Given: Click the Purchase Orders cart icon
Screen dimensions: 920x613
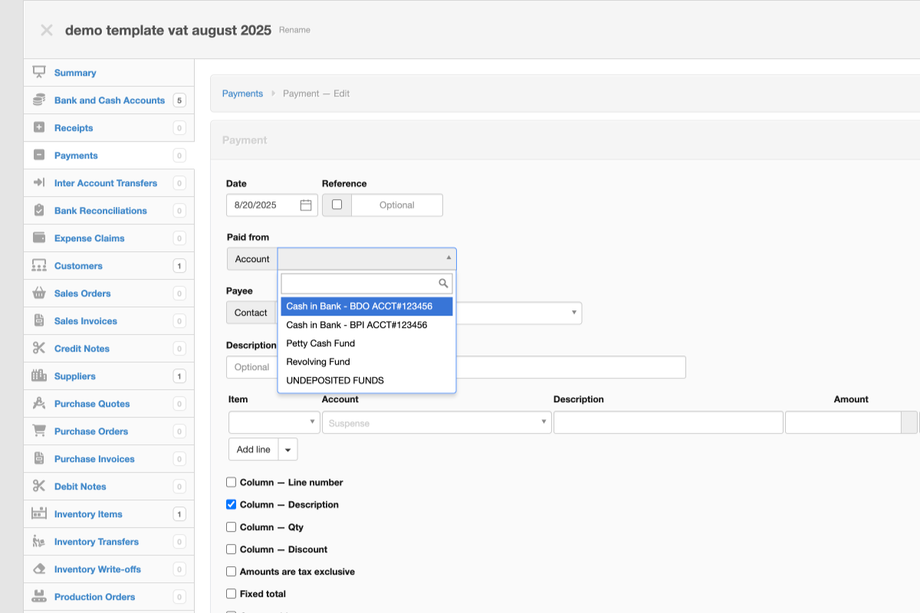Looking at the screenshot, I should 39,431.
